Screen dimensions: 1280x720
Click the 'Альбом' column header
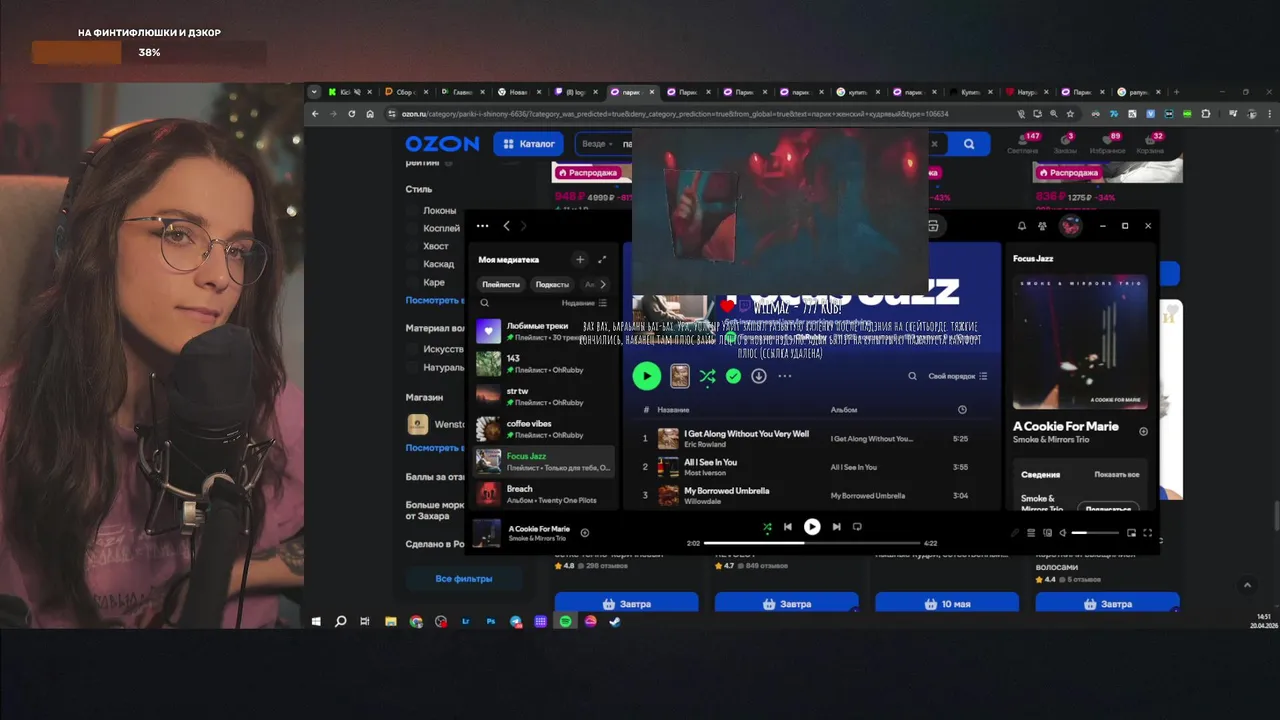click(x=844, y=410)
